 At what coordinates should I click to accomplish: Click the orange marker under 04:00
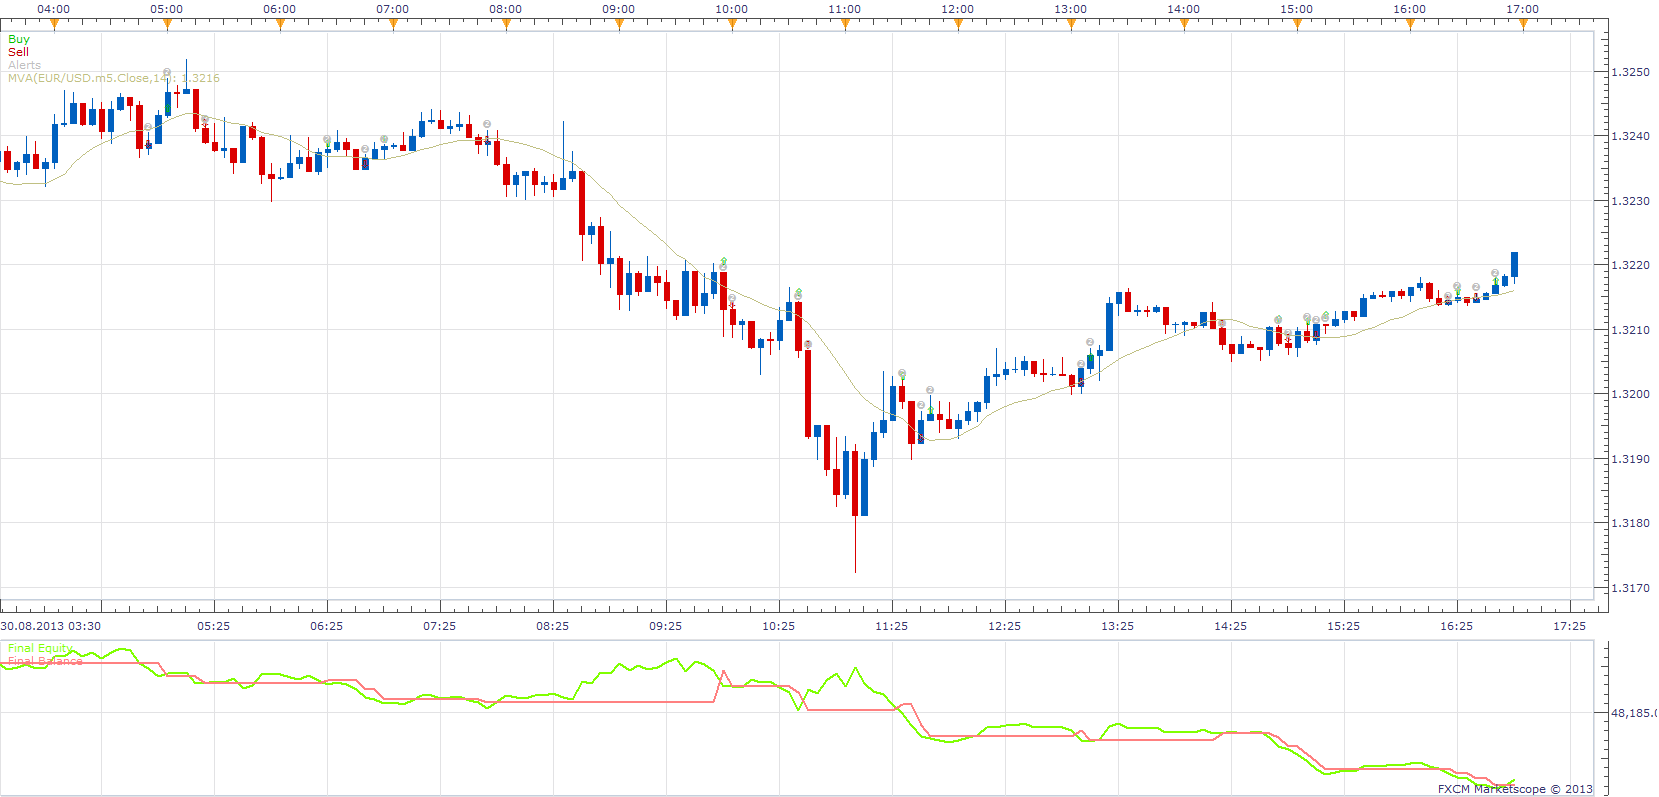[54, 25]
